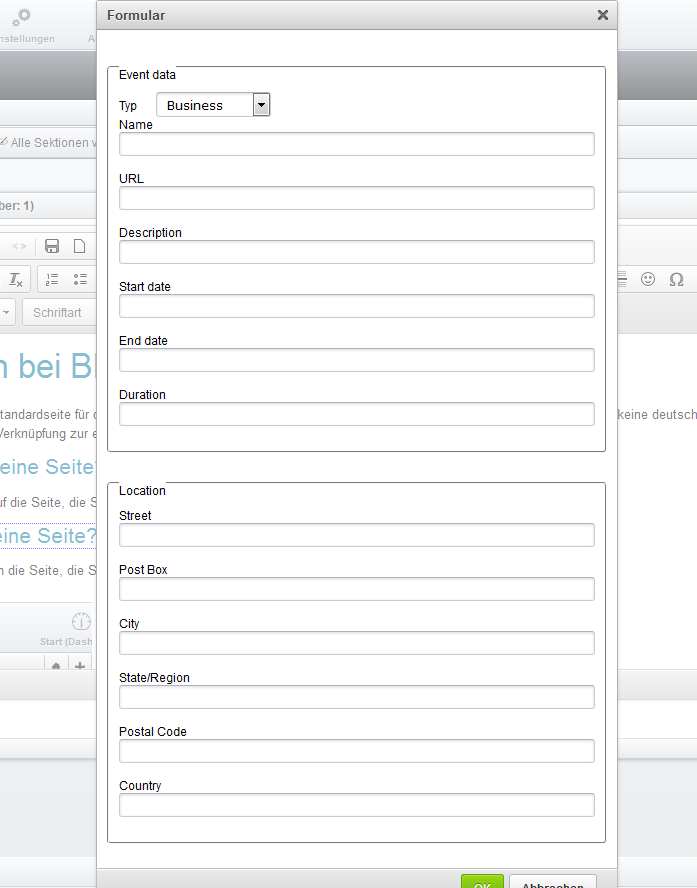The height and width of the screenshot is (888, 697).
Task: Focus the Description input box
Action: [x=356, y=252]
